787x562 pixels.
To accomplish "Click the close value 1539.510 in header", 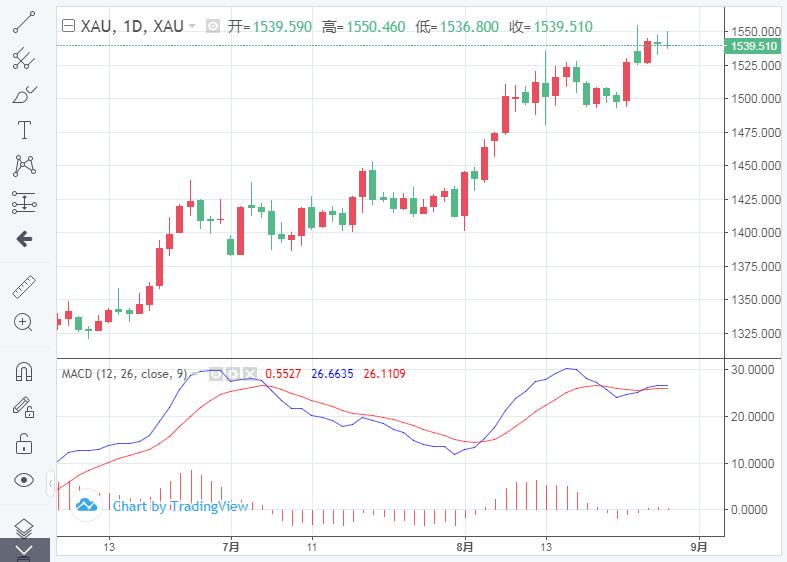I will pyautogui.click(x=563, y=26).
